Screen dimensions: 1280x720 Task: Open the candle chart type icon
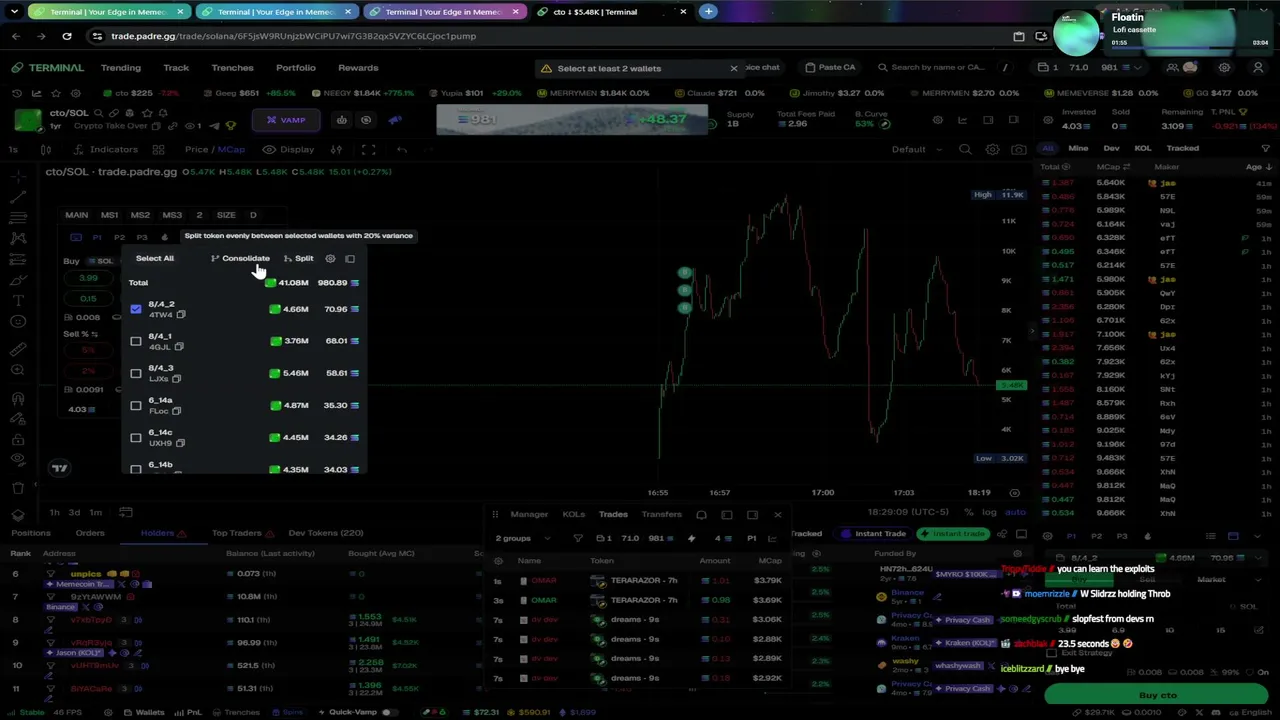45,149
